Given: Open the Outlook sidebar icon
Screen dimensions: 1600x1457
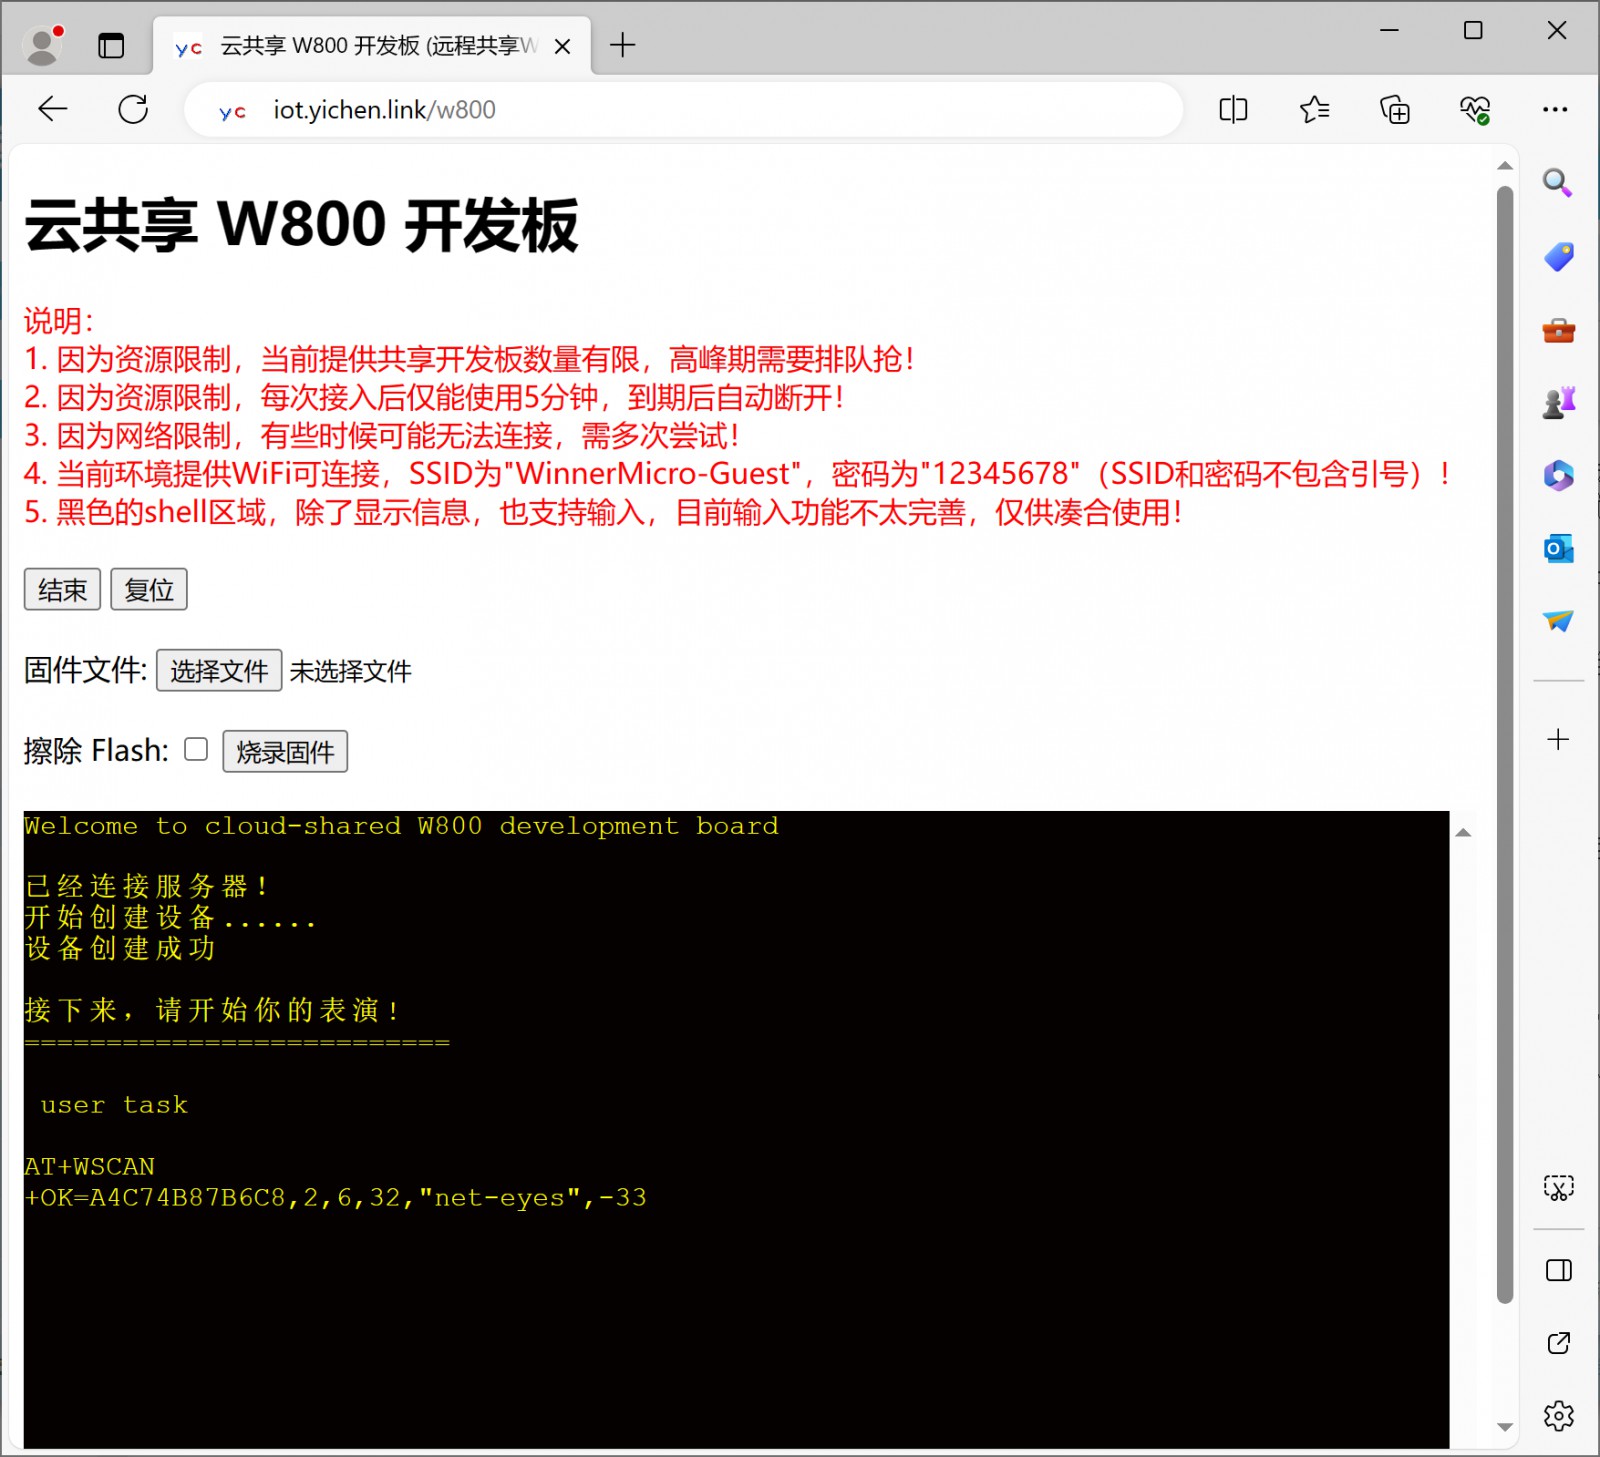Looking at the screenshot, I should pos(1558,549).
